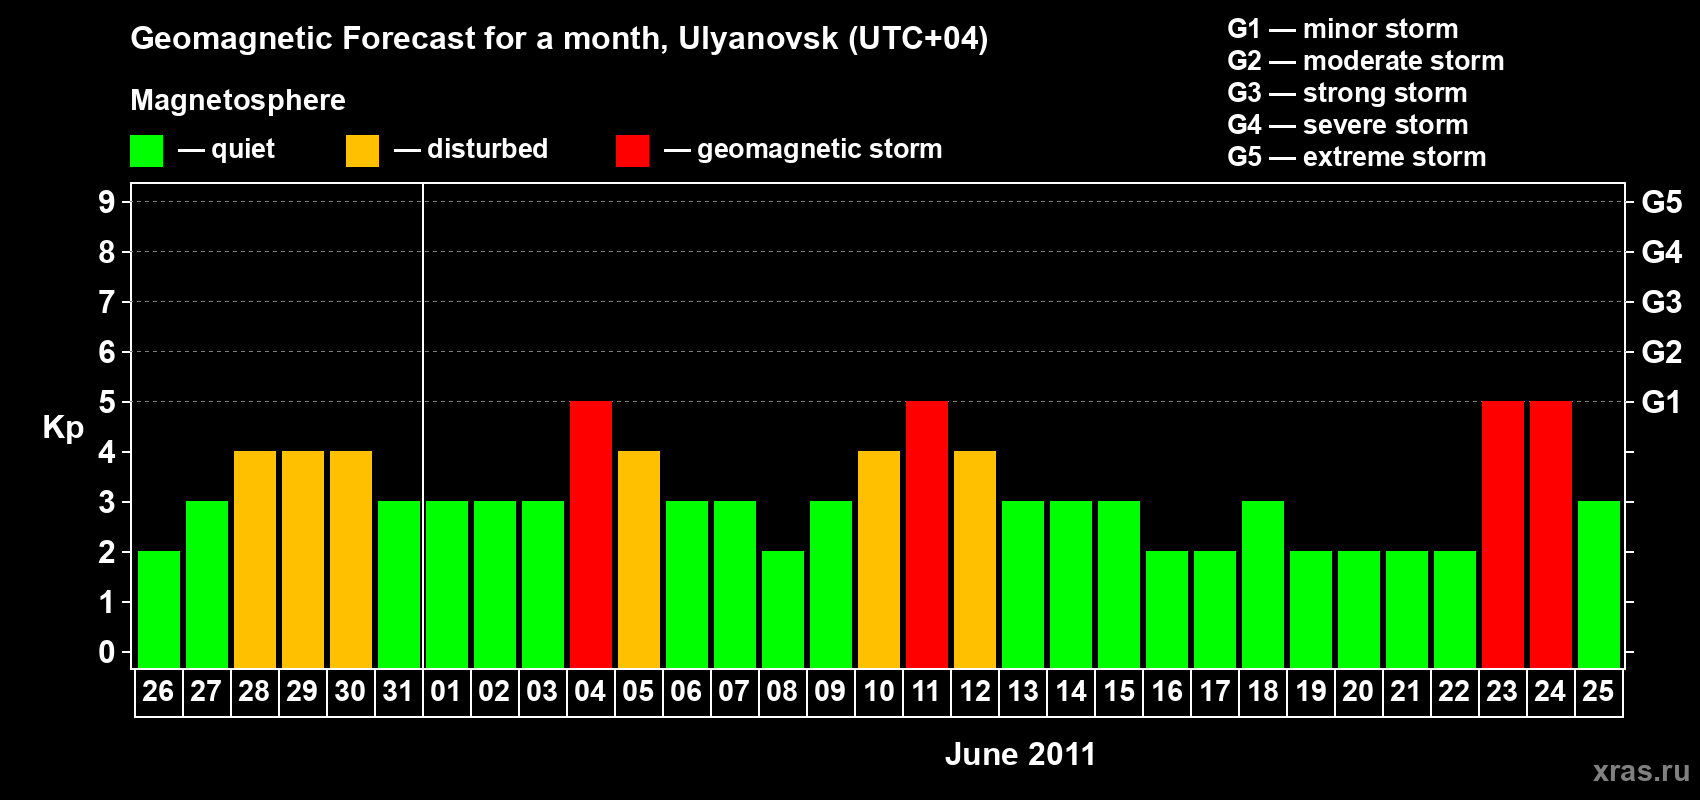Screen dimensions: 1700x800
Task: Click Kp value 9 on the axis
Action: tap(107, 202)
